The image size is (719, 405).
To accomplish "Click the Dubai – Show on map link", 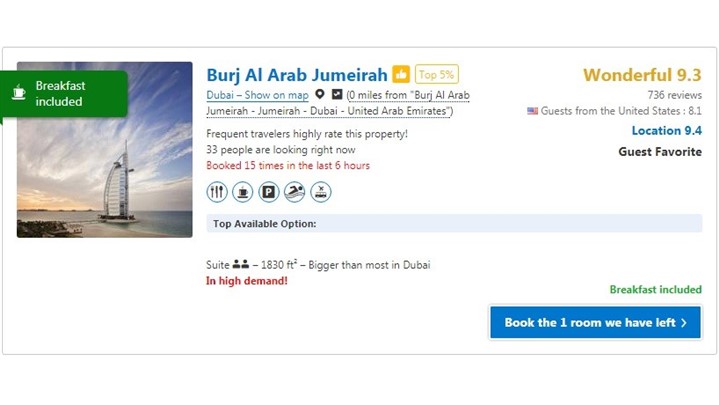I will tap(257, 95).
